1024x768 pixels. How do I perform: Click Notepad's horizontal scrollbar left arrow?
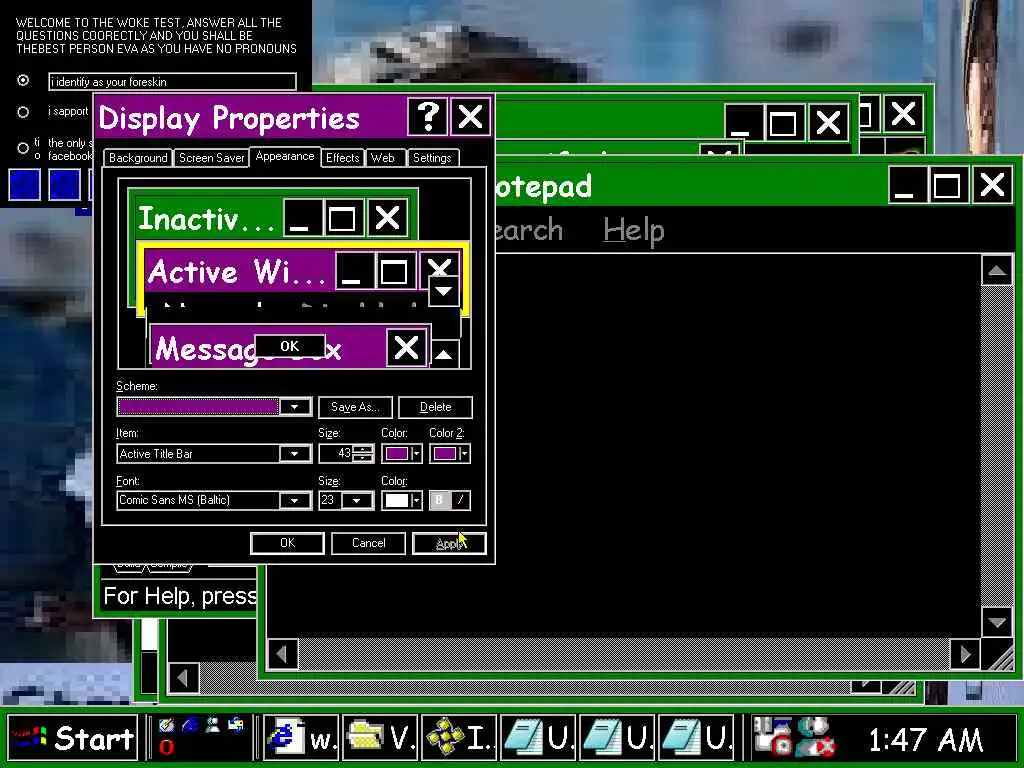pyautogui.click(x=282, y=654)
